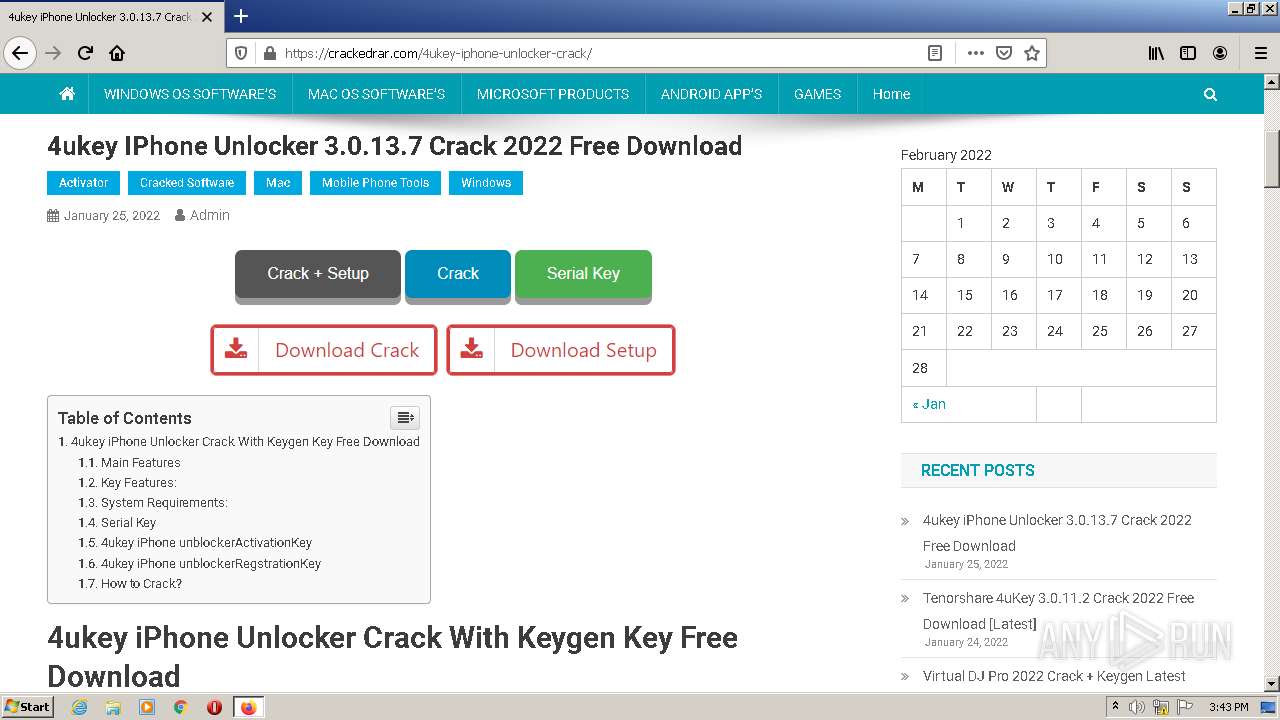Show site security padlock info
Viewport: 1280px width, 720px height.
(x=268, y=53)
